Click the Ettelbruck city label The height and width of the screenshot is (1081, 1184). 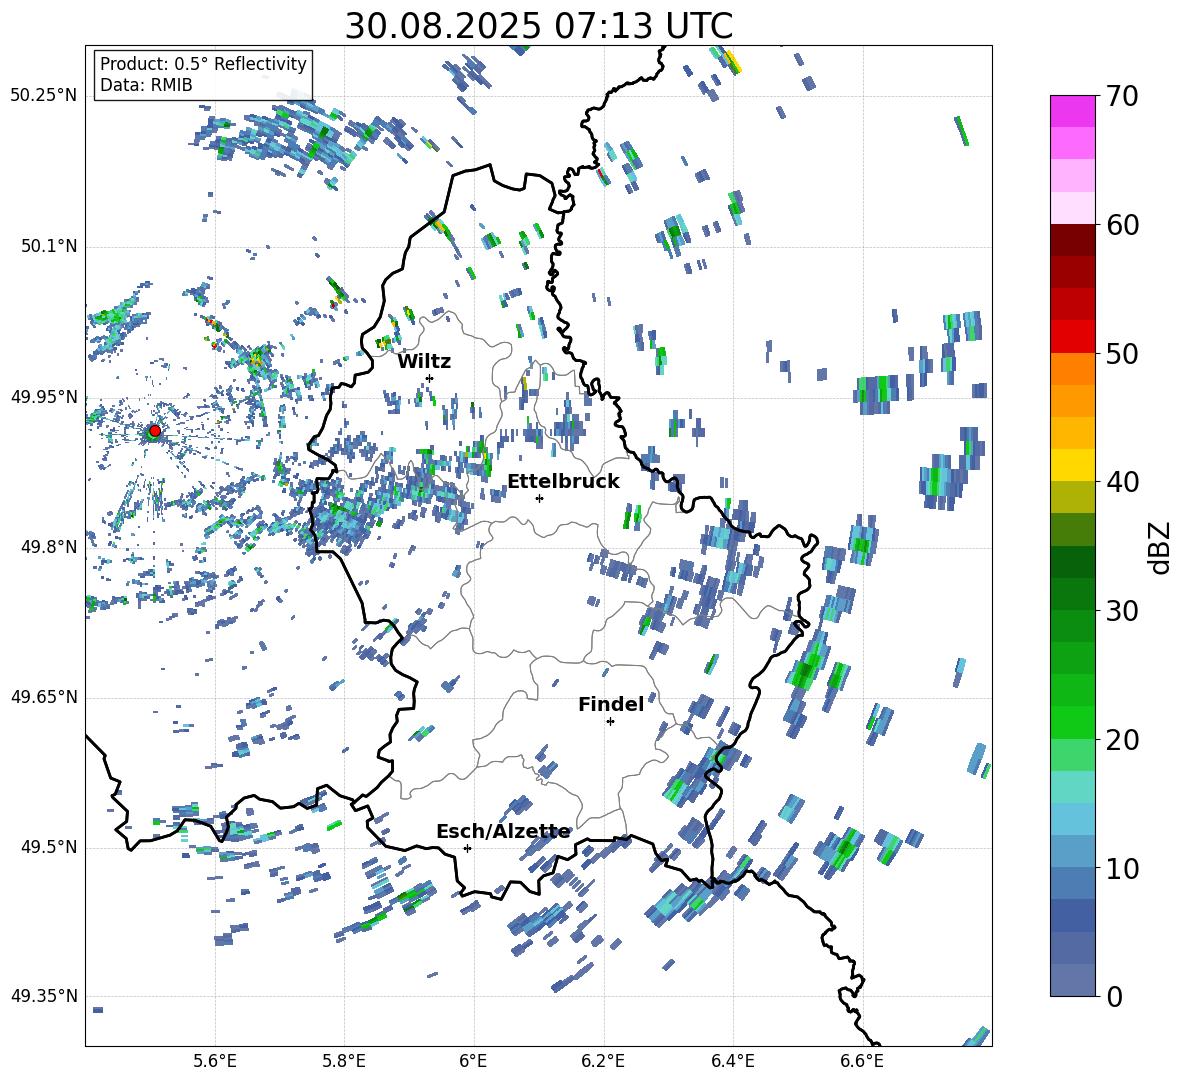click(x=563, y=482)
